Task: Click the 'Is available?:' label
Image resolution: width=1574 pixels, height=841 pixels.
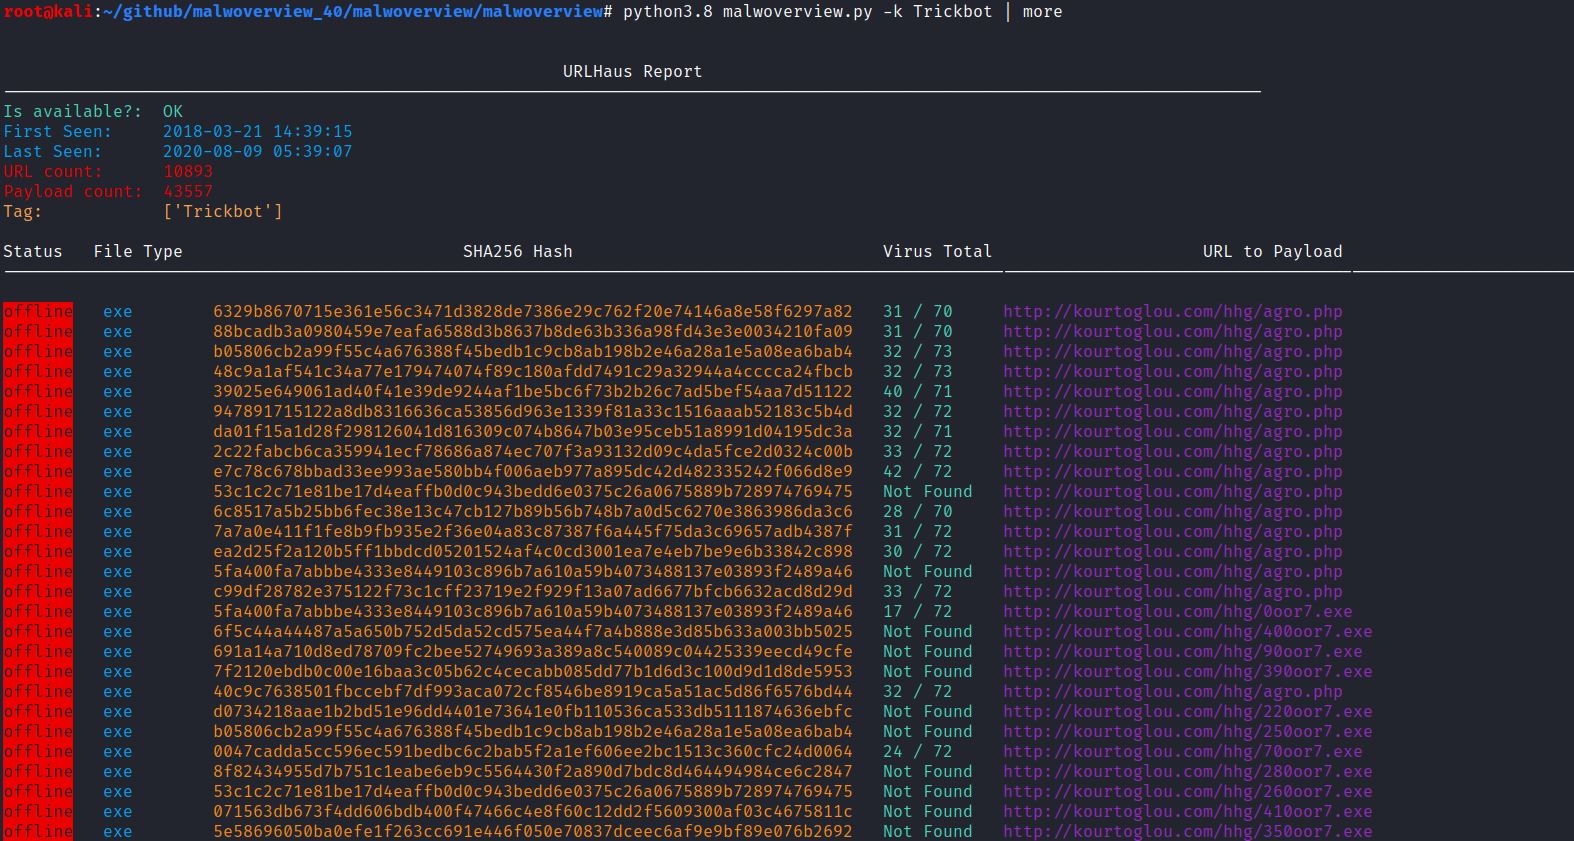Action: coord(72,112)
